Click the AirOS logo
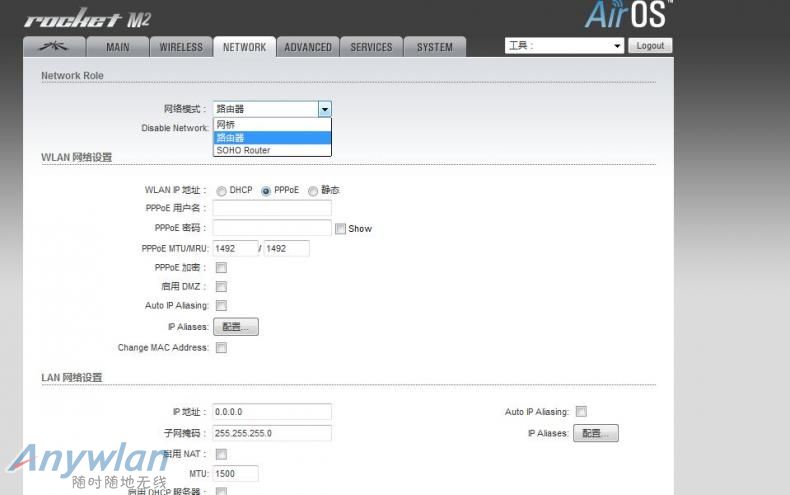The width and height of the screenshot is (790, 495). point(628,14)
